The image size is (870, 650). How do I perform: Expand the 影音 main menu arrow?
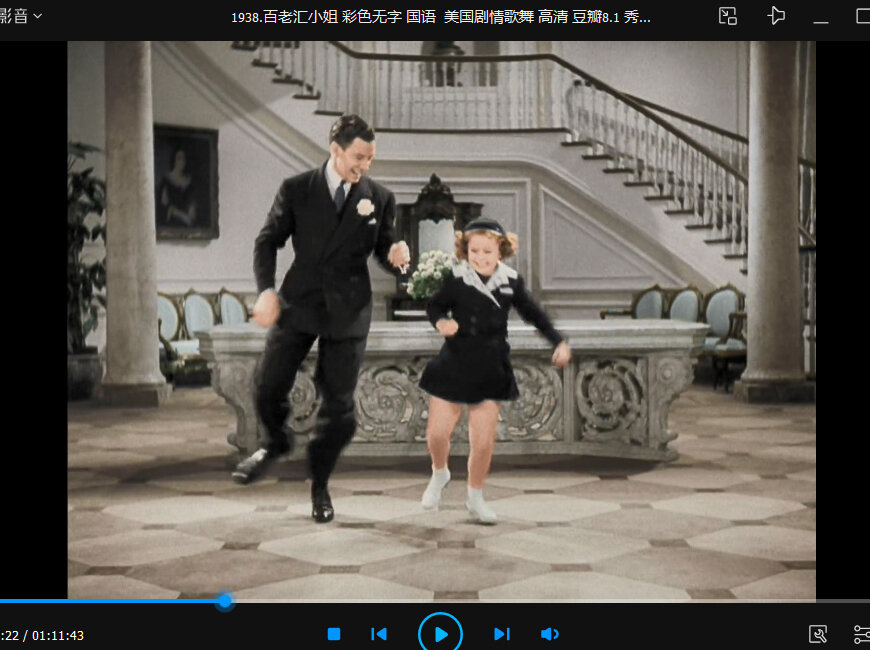pyautogui.click(x=38, y=17)
